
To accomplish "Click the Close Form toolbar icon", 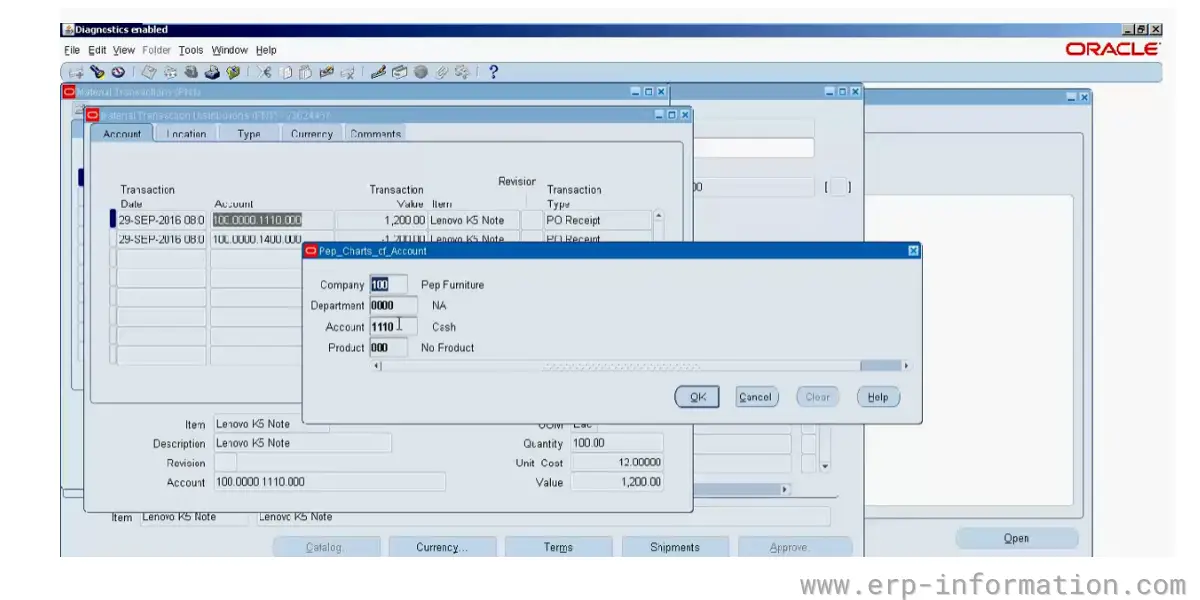I will pyautogui.click(x=233, y=72).
